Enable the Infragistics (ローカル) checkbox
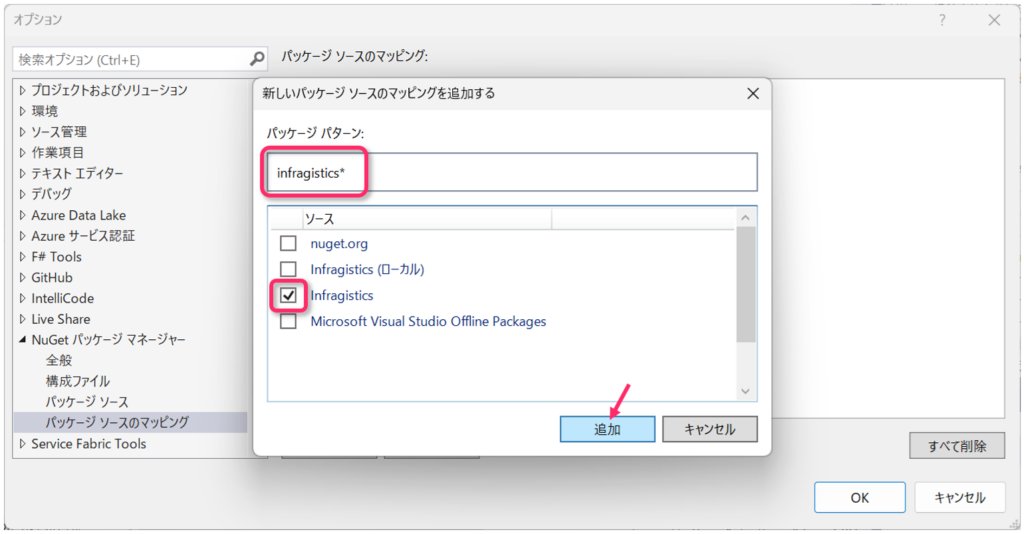 288,269
